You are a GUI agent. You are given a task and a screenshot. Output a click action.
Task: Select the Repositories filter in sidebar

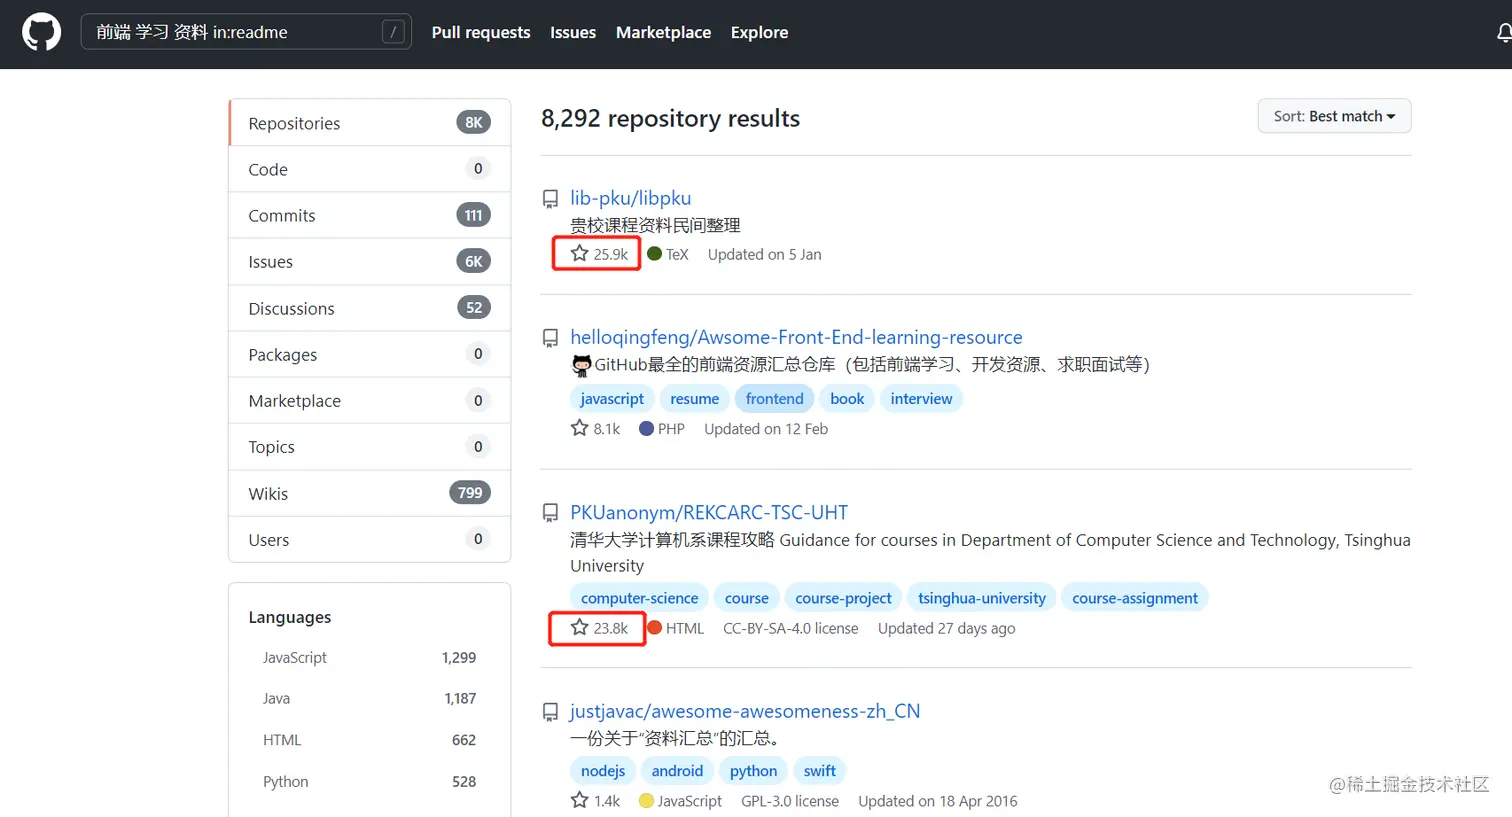pos(370,123)
